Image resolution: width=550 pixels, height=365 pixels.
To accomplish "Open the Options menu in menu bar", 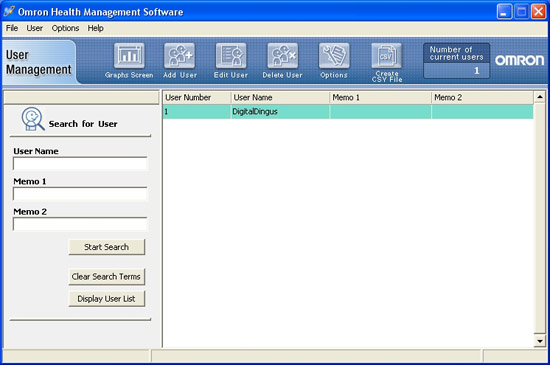I will 65,28.
